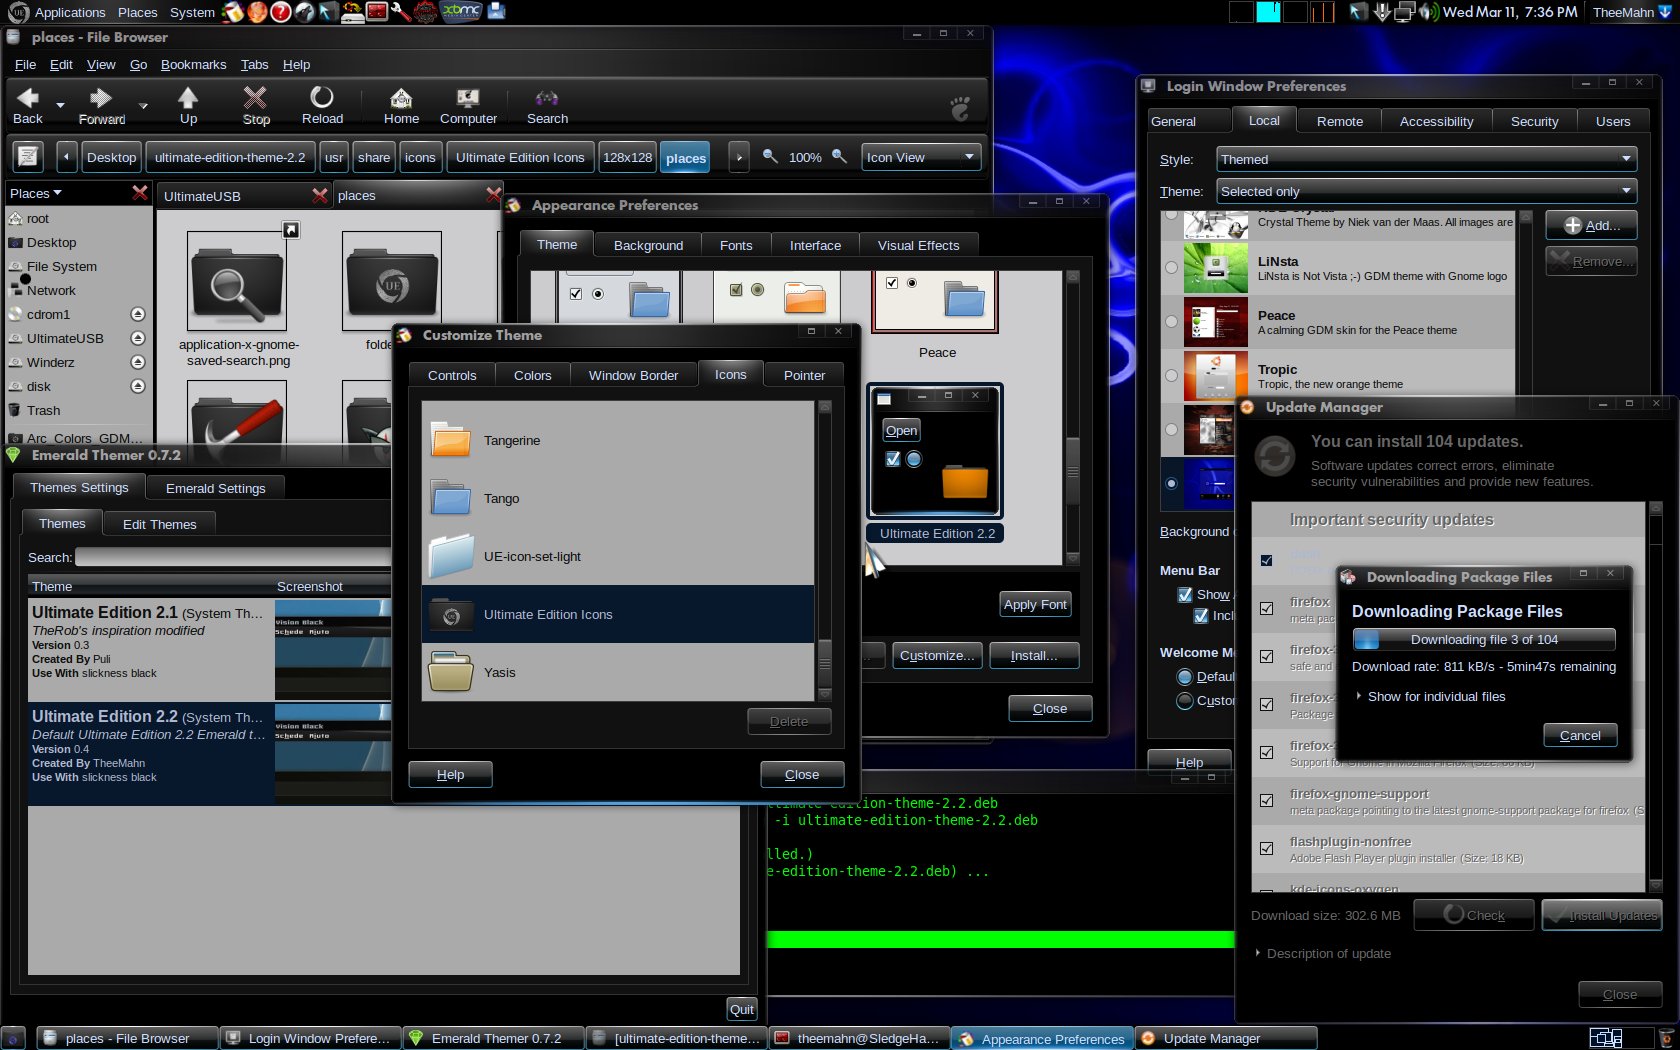The image size is (1680, 1050).
Task: Open Back history dropdown arrow
Action: click(x=60, y=104)
